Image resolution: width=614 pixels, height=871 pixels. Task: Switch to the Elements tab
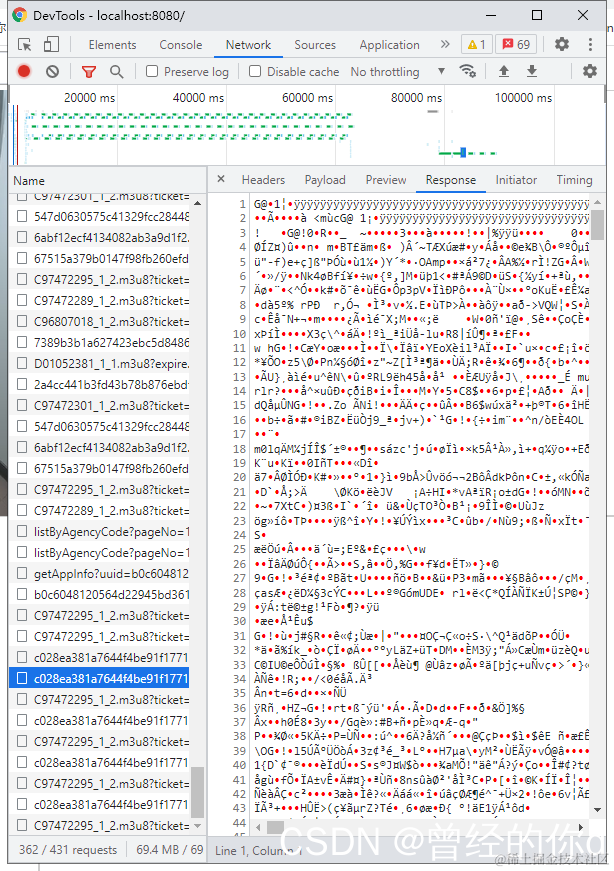click(x=112, y=45)
